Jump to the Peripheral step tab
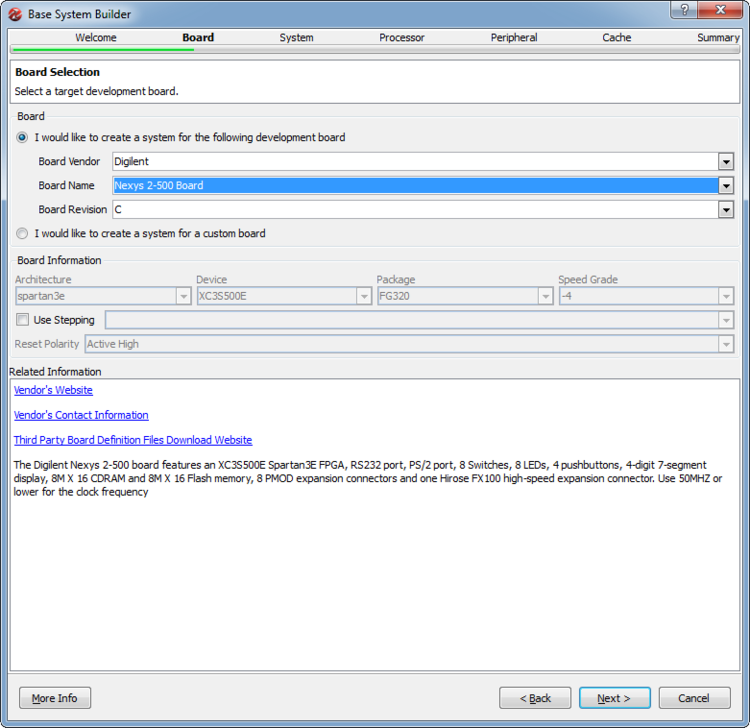Image resolution: width=750 pixels, height=728 pixels. (x=514, y=37)
